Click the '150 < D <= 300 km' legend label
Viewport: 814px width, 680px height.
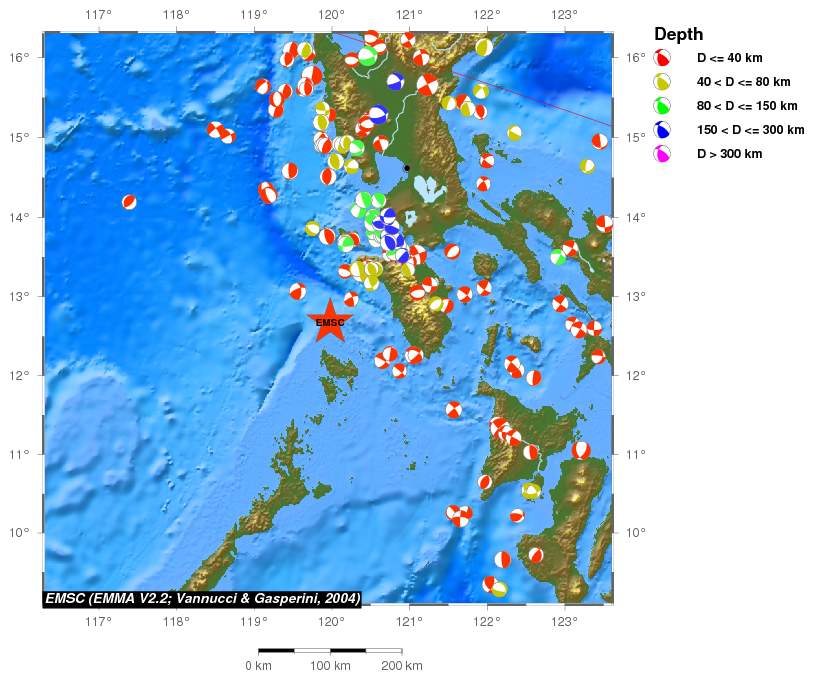point(750,130)
